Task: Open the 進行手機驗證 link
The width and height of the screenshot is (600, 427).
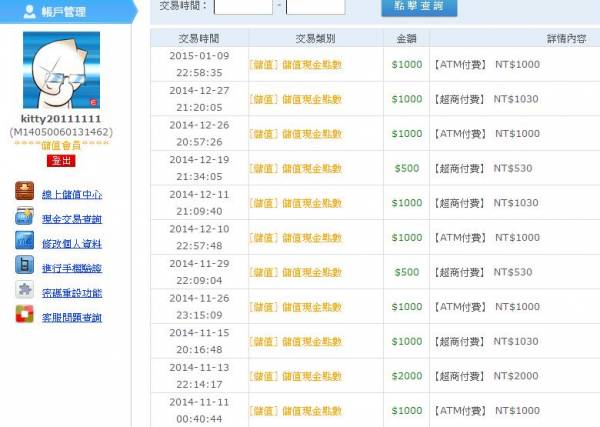Action: 71,268
